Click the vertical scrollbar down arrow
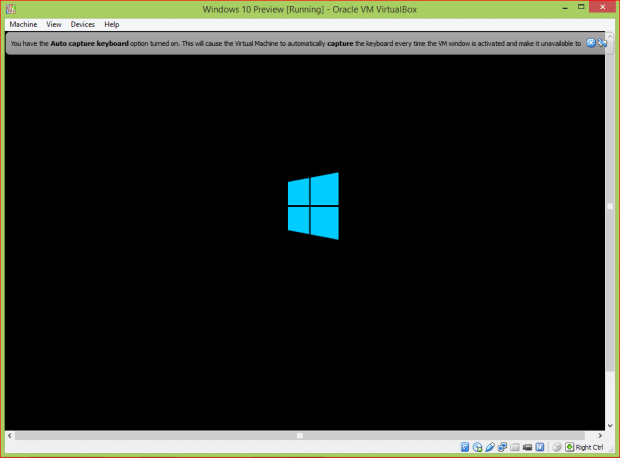Image resolution: width=620 pixels, height=458 pixels. (610, 426)
